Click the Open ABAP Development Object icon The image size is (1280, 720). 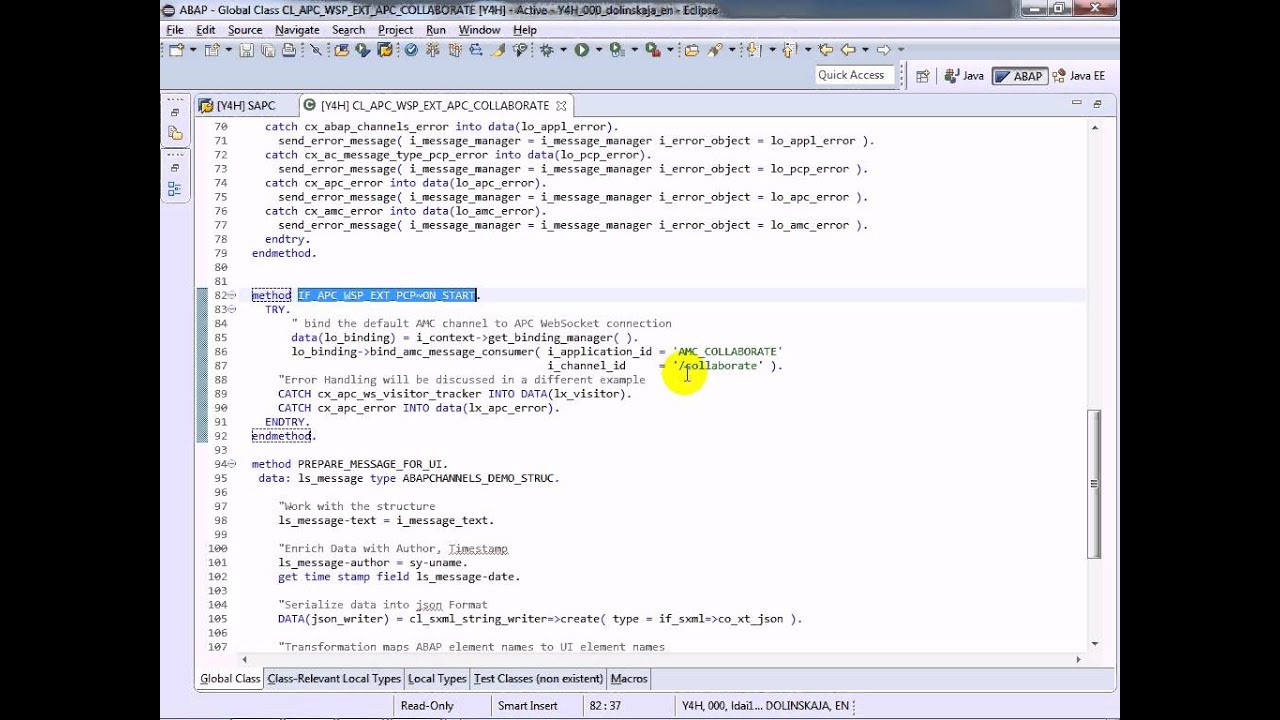pos(341,50)
